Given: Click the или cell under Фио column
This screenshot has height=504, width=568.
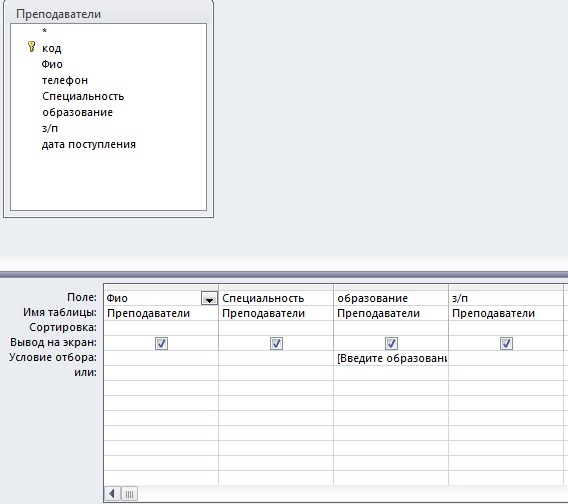Looking at the screenshot, I should (161, 373).
